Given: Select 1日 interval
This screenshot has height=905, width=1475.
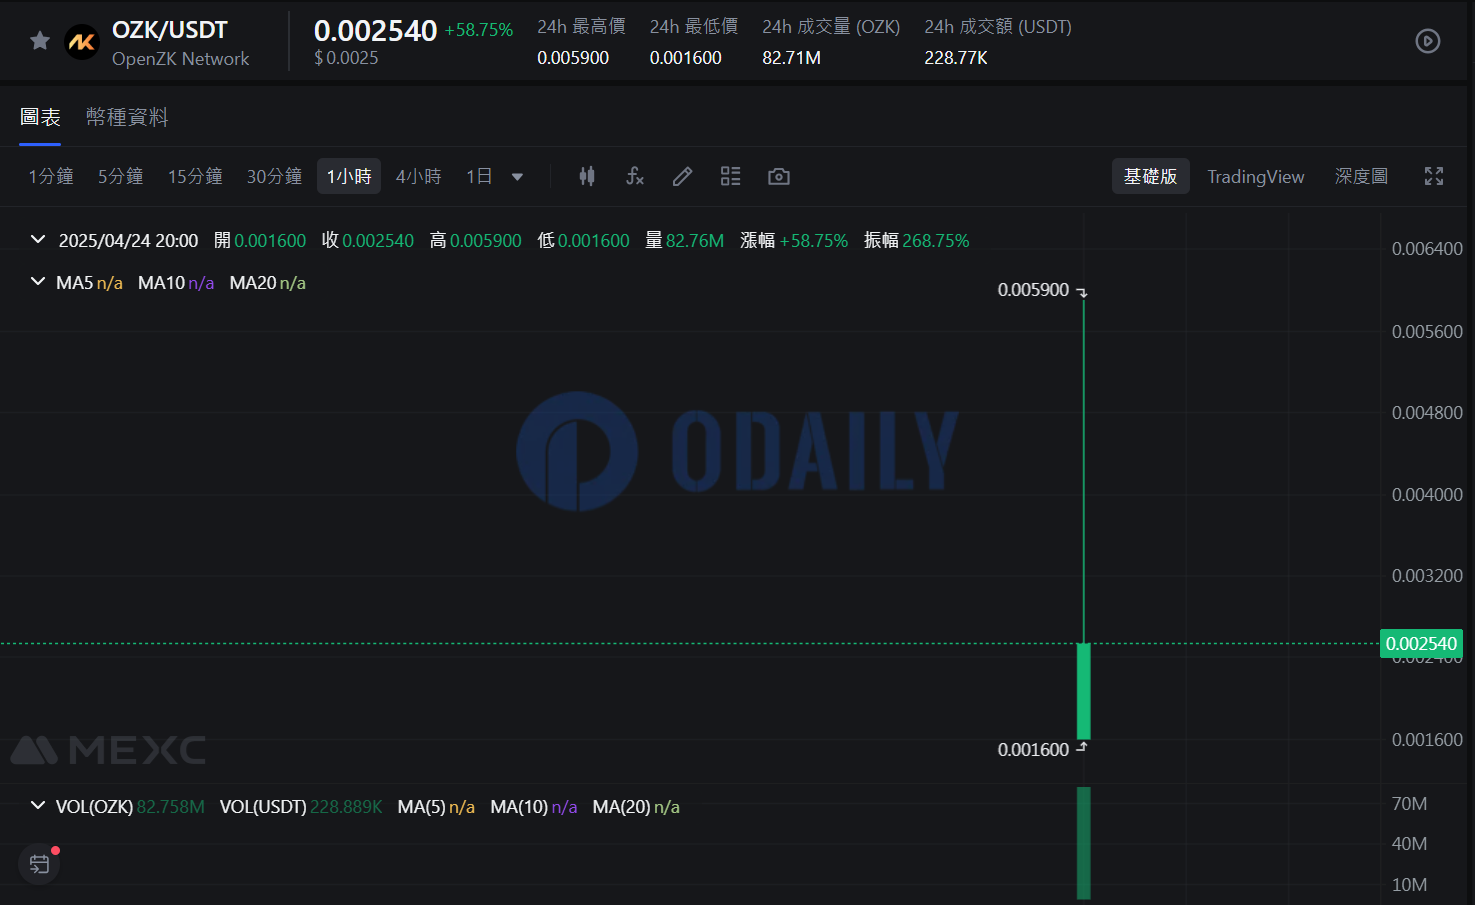Looking at the screenshot, I should (x=479, y=176).
